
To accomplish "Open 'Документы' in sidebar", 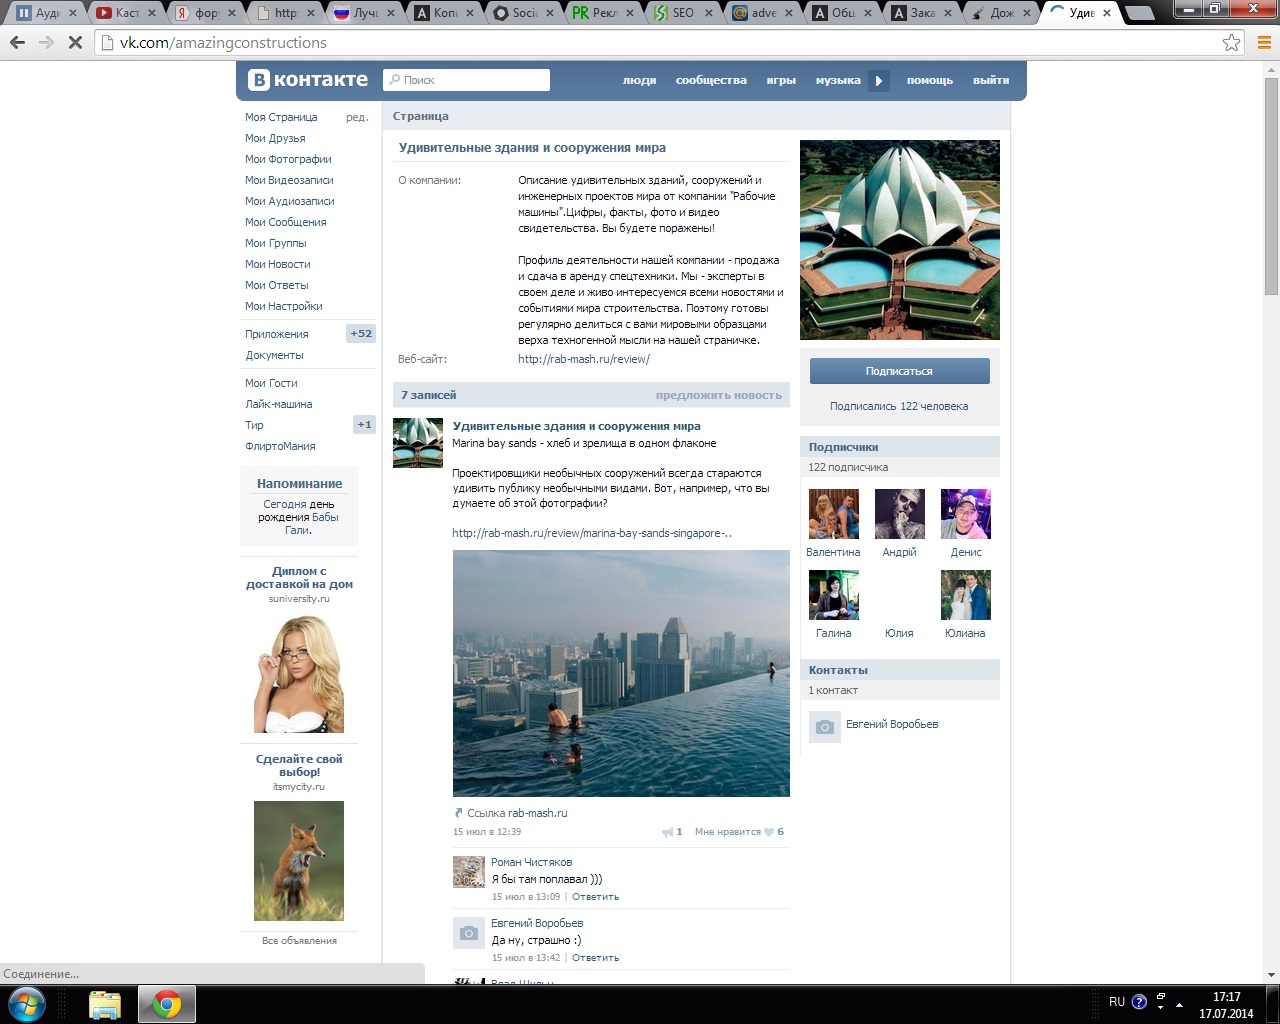I will [274, 355].
